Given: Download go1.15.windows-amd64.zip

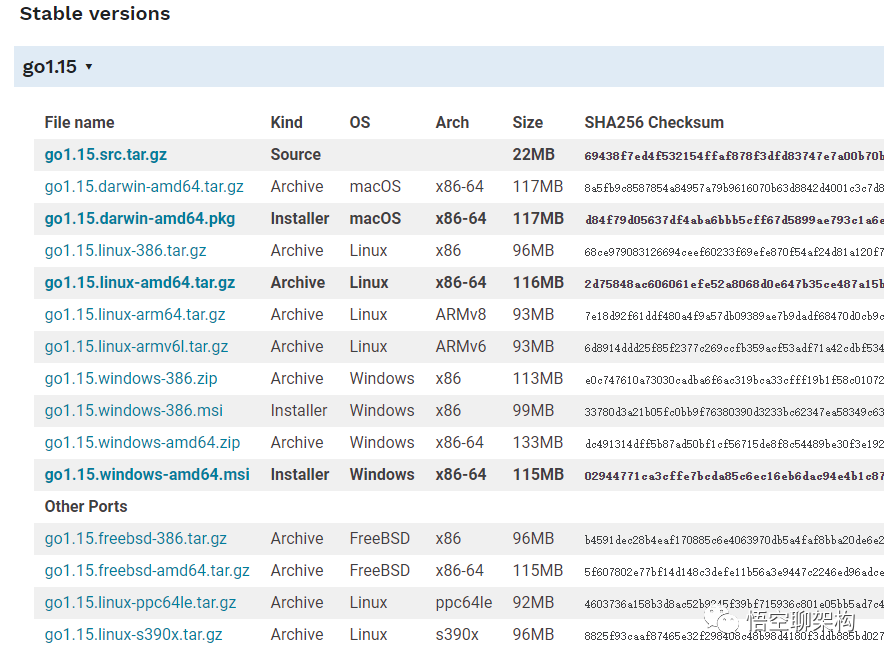Looking at the screenshot, I should tap(142, 443).
